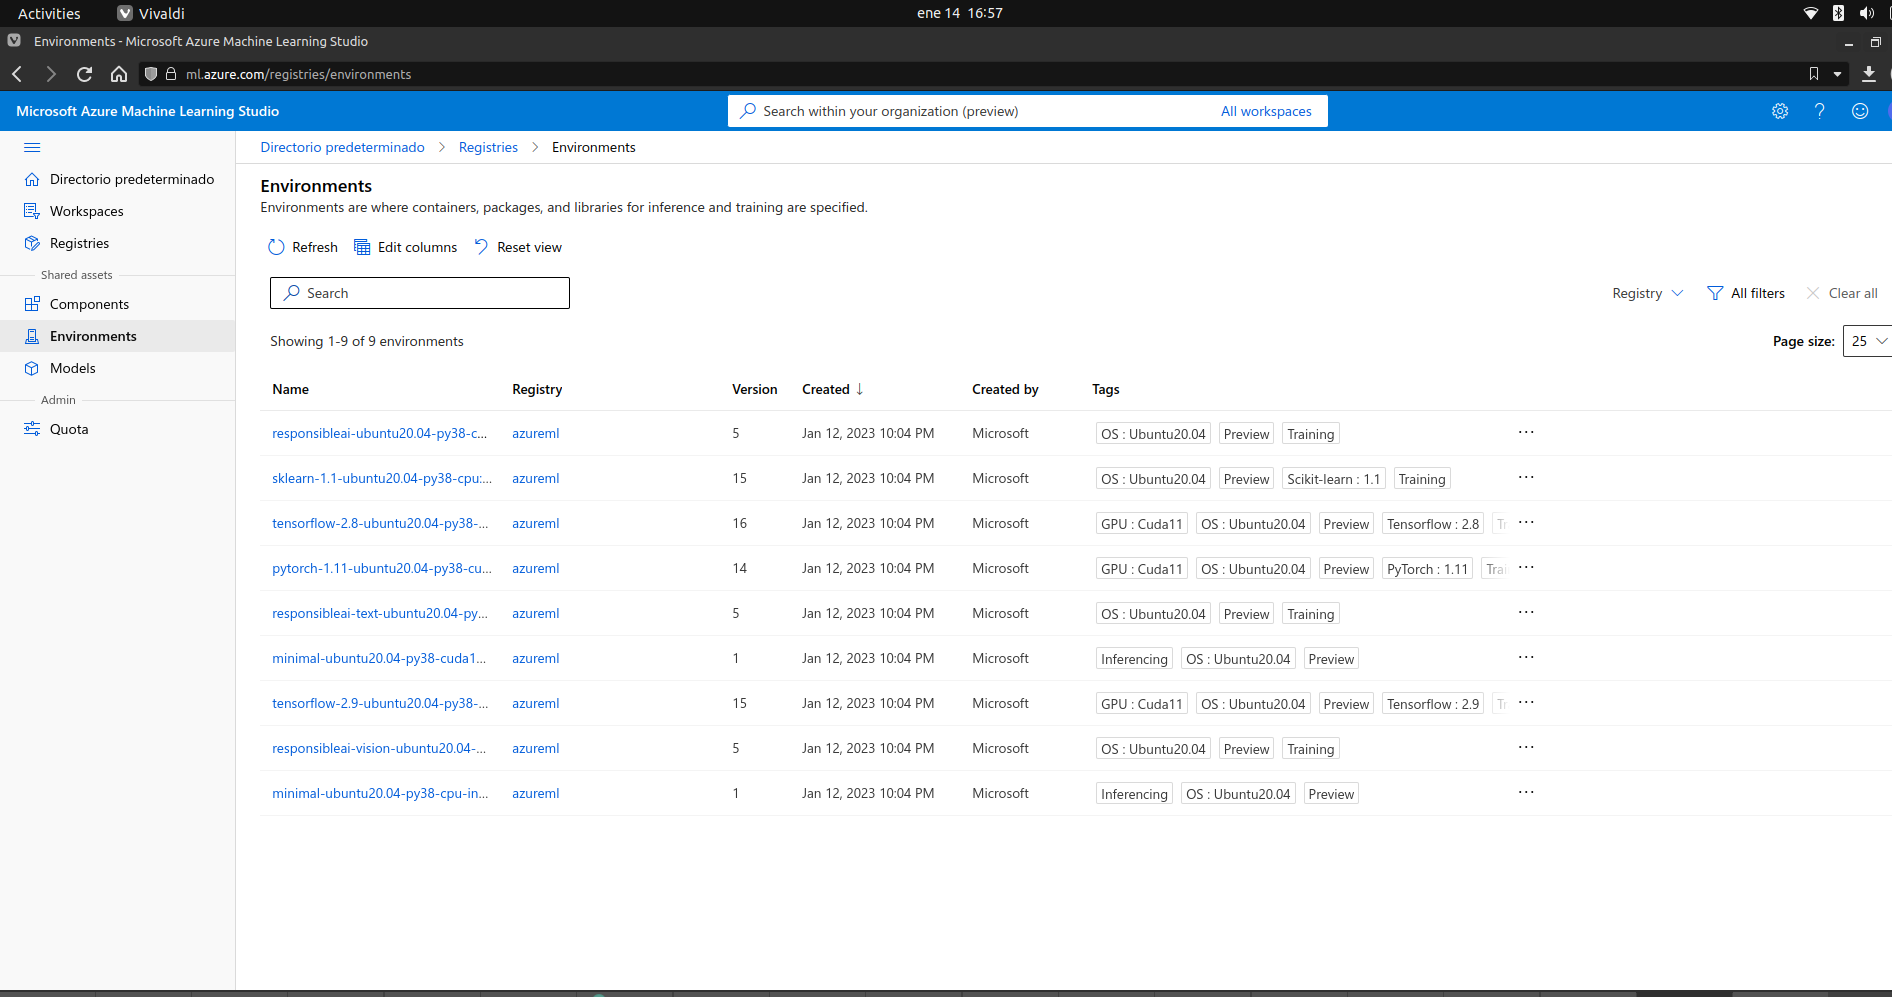Open the Page size dropdown
This screenshot has height=997, width=1892.
pos(1867,341)
